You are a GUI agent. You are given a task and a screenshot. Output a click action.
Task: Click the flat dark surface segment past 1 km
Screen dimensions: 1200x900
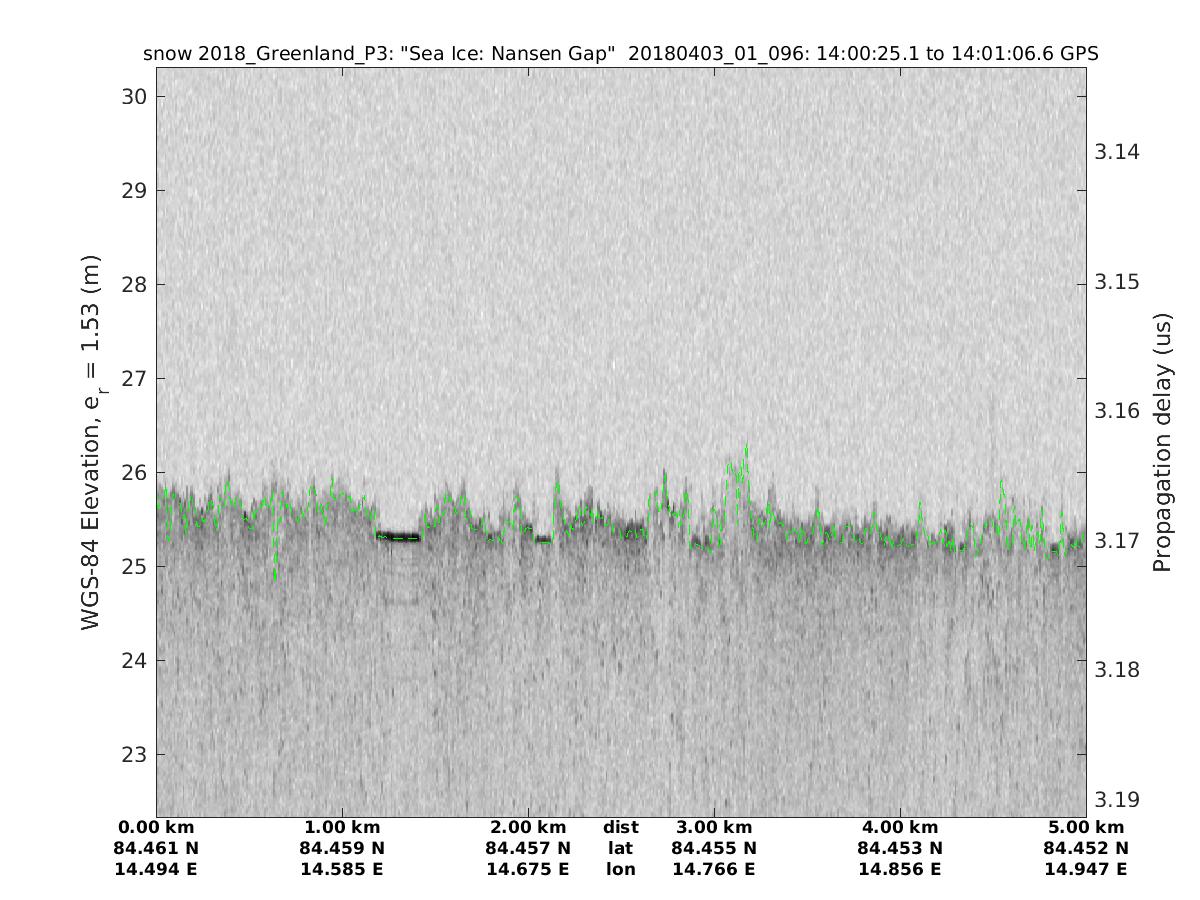point(398,537)
